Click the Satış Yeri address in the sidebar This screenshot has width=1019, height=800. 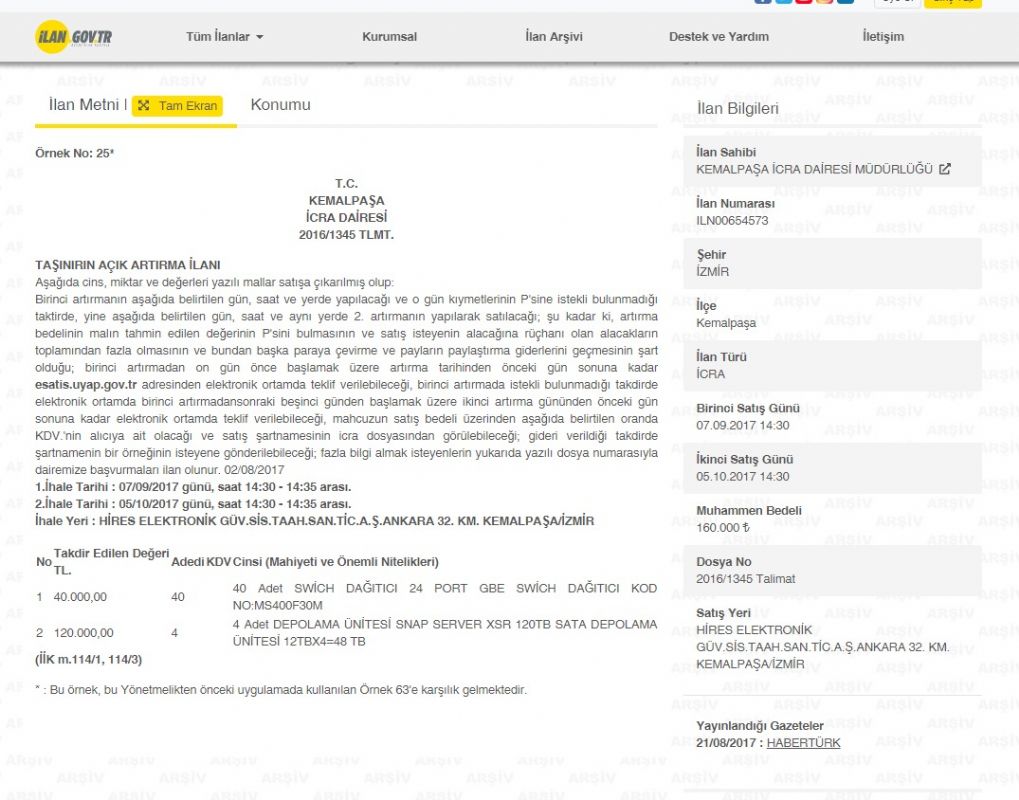[822, 647]
